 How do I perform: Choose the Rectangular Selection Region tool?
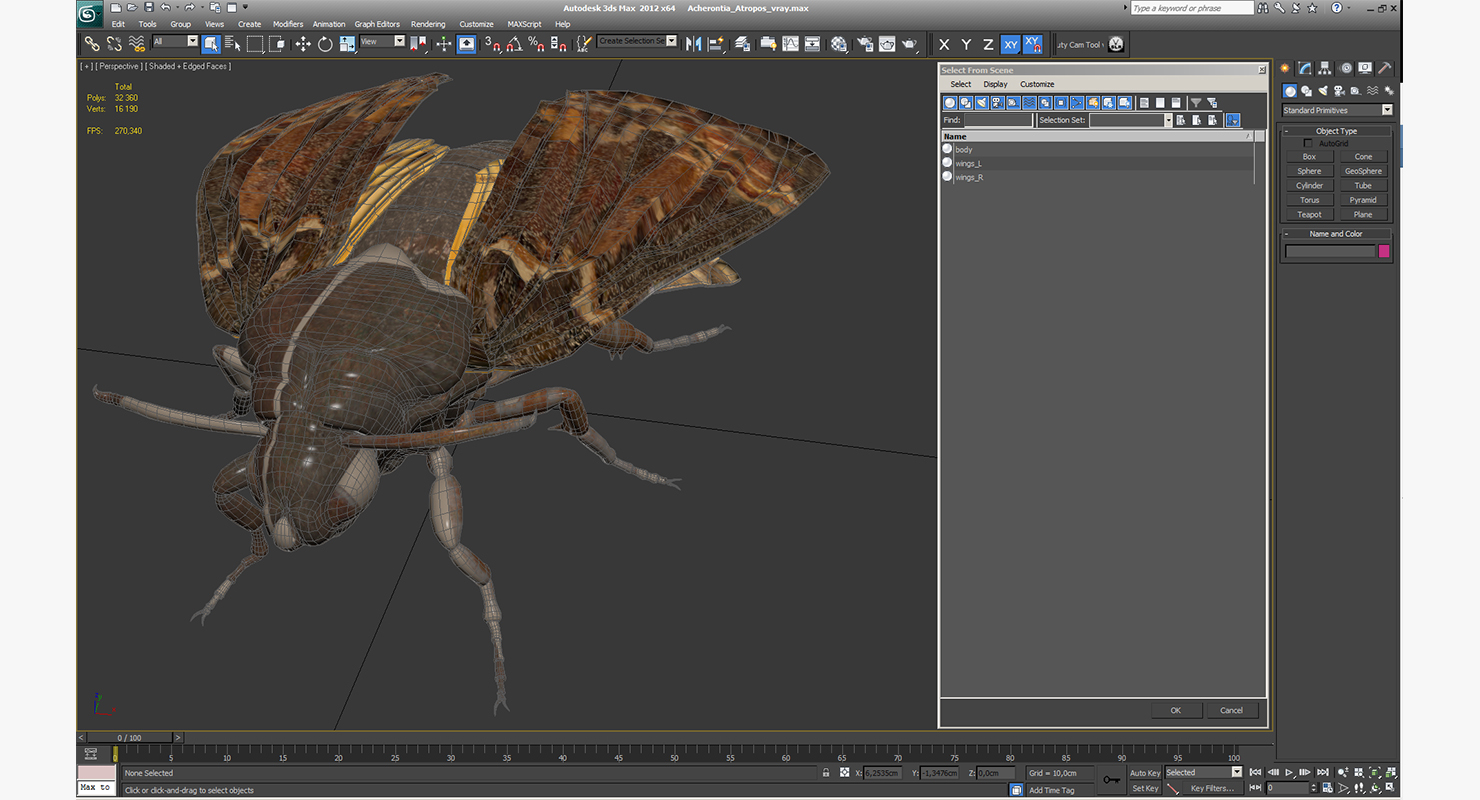point(255,44)
